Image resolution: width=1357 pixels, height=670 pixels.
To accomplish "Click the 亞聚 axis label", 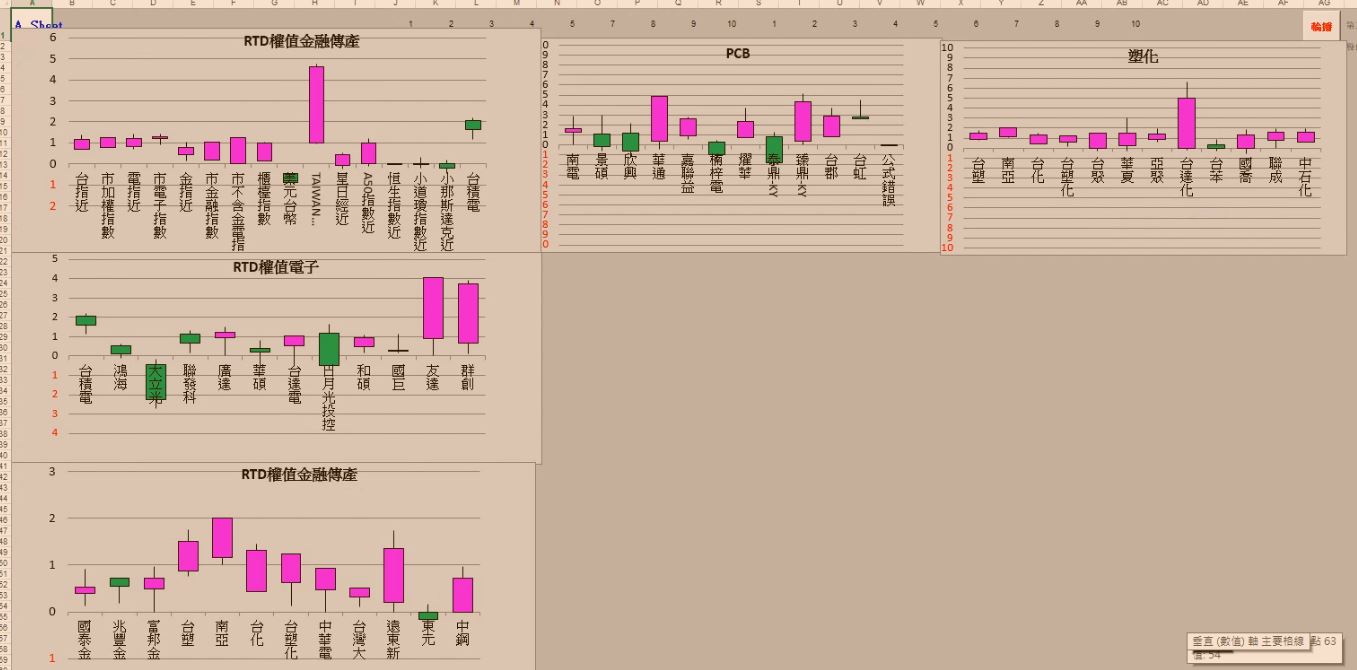I will tap(1157, 170).
